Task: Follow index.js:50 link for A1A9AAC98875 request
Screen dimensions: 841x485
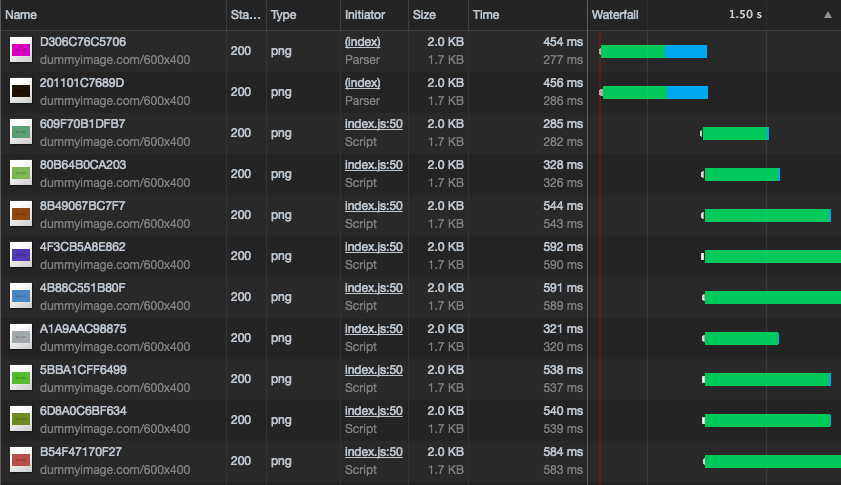Action: [373, 329]
